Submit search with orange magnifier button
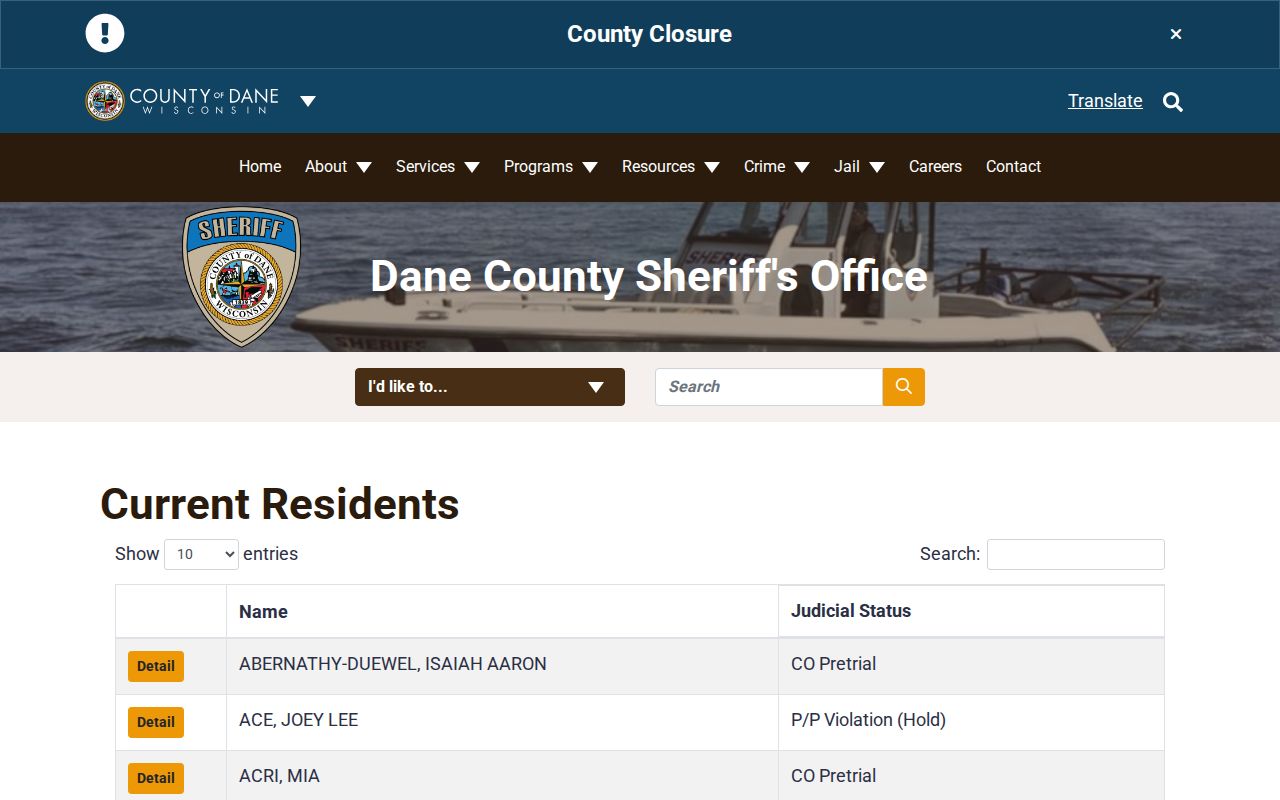The height and width of the screenshot is (800, 1280). (904, 387)
